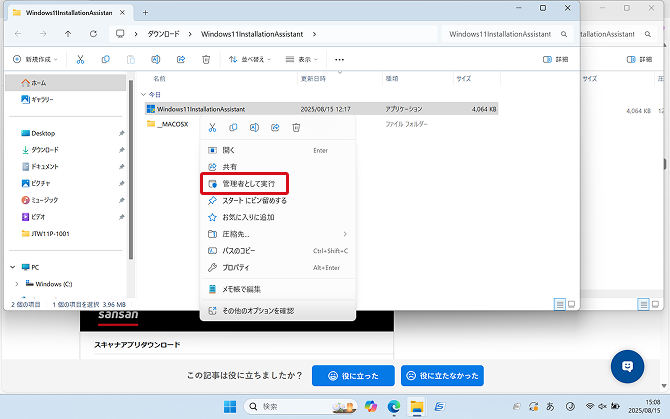Click 役に立った button
The width and height of the screenshot is (670, 419).
(353, 376)
